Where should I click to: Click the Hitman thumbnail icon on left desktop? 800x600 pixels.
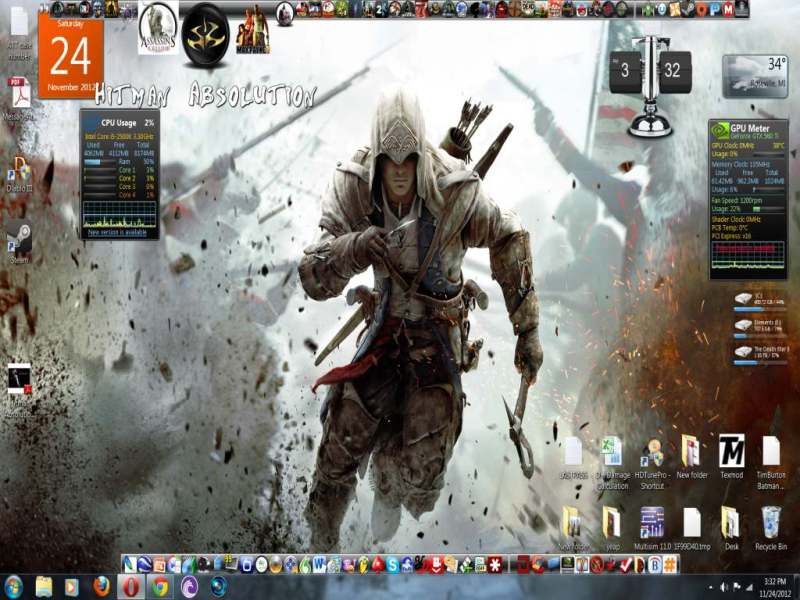[19, 379]
